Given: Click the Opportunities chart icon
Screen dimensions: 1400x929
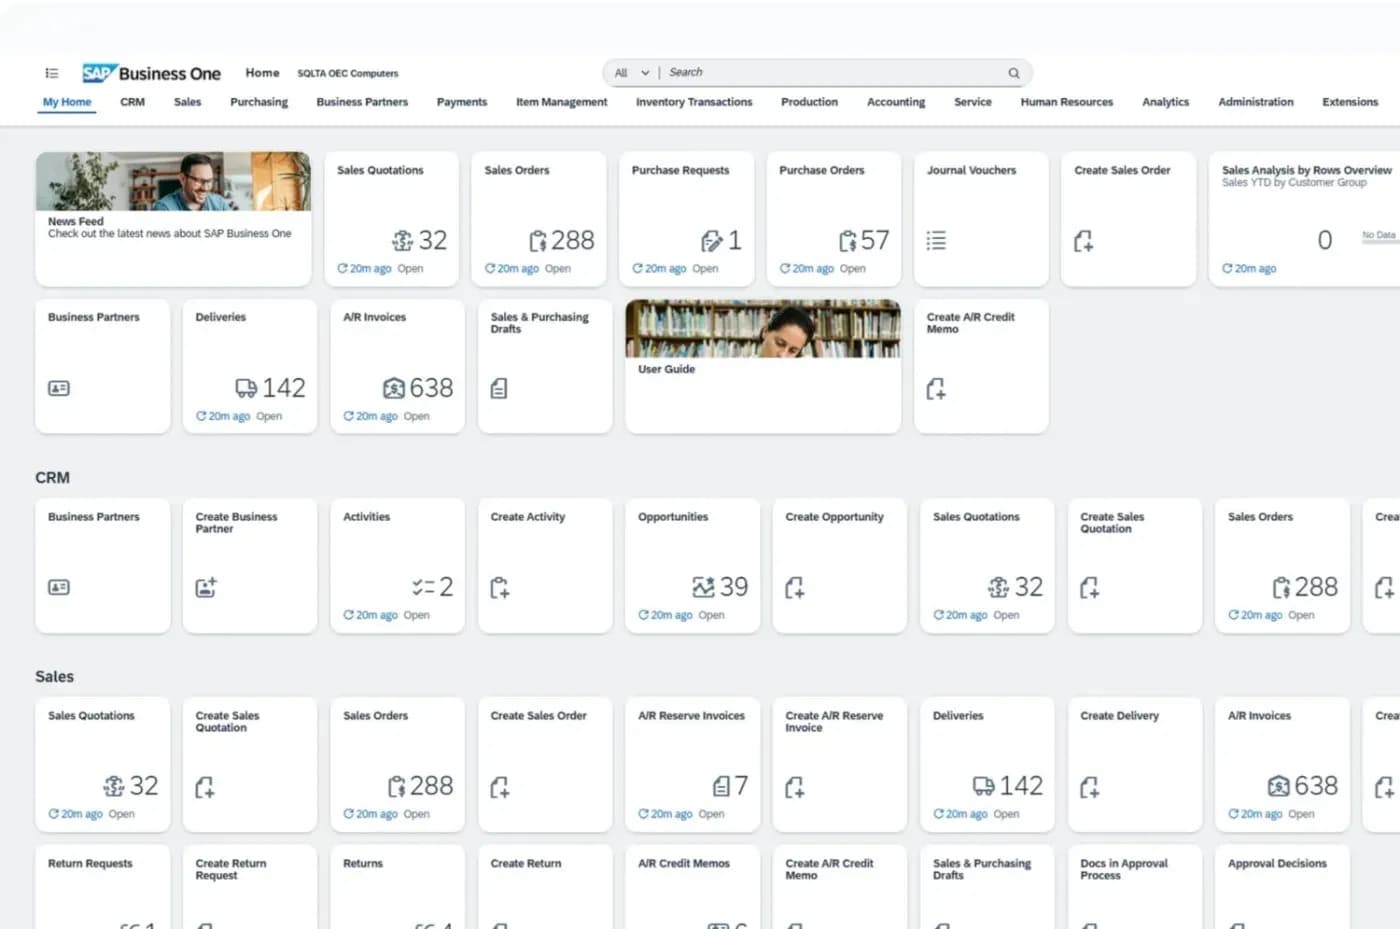Looking at the screenshot, I should (x=704, y=587).
